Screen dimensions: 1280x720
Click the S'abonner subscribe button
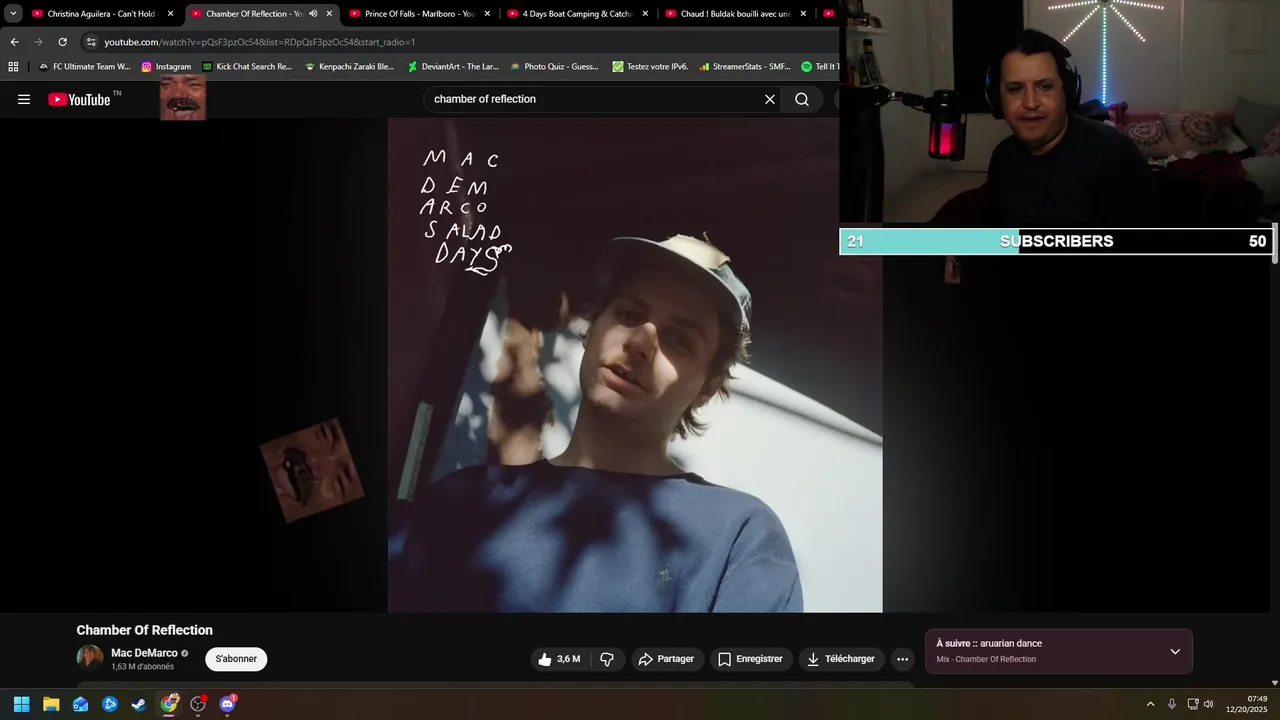(x=236, y=659)
